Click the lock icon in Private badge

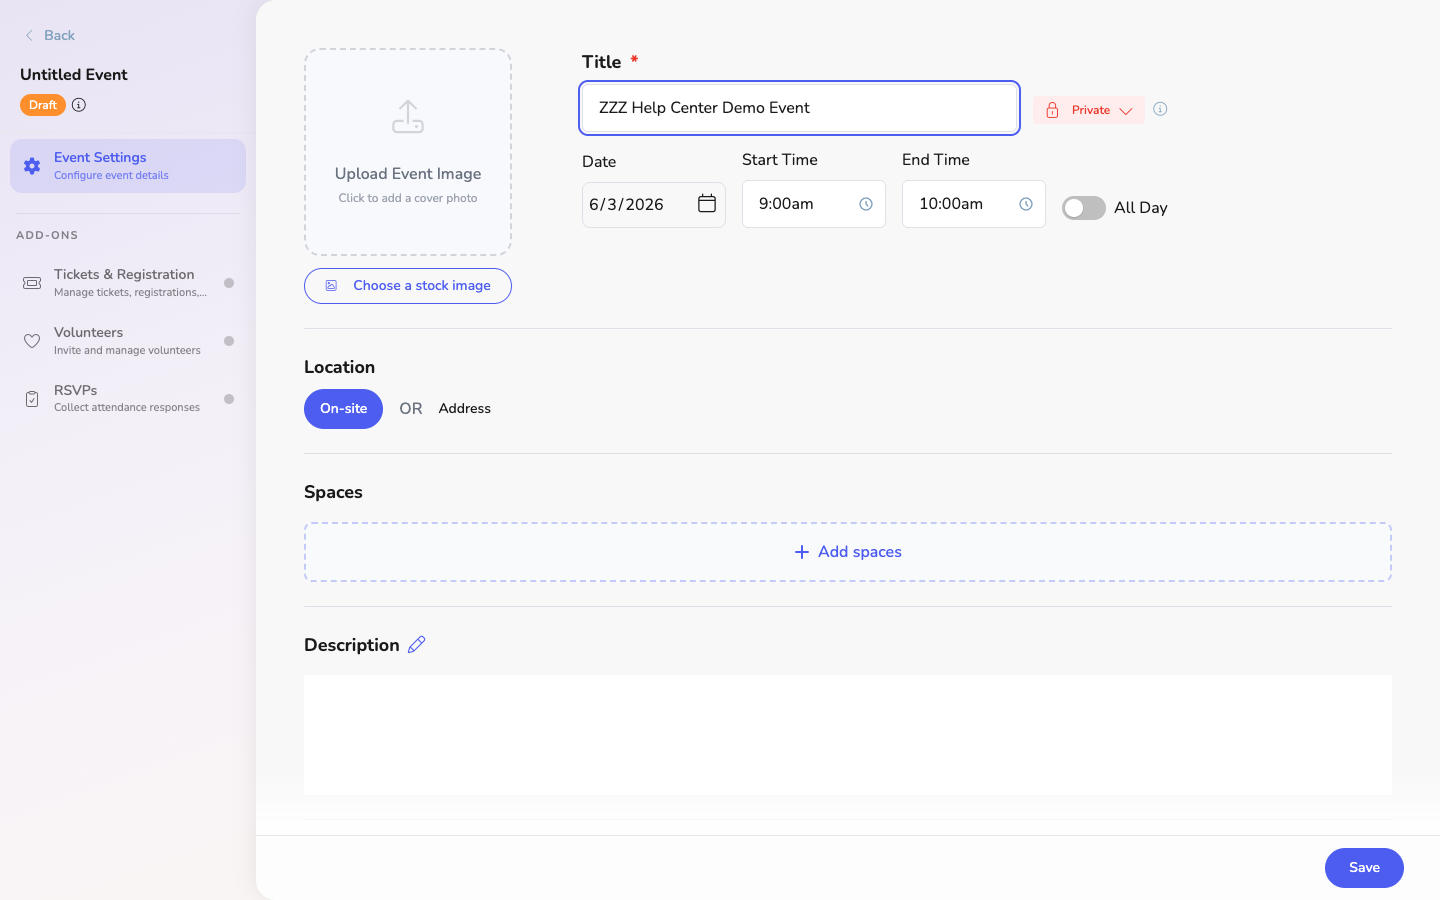click(1052, 110)
